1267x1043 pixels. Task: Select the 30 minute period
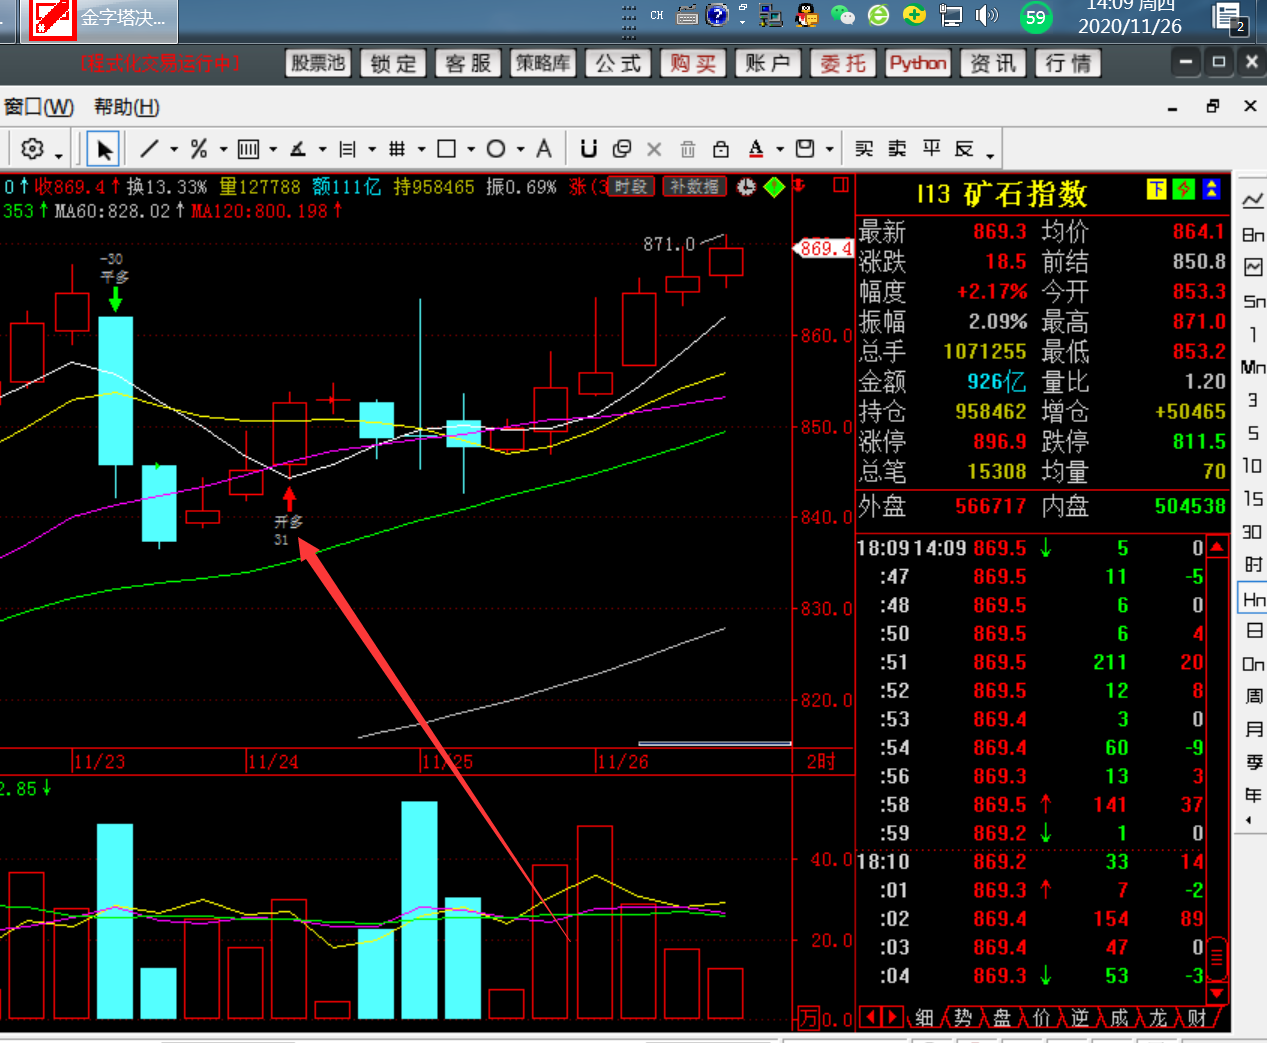pyautogui.click(x=1253, y=532)
